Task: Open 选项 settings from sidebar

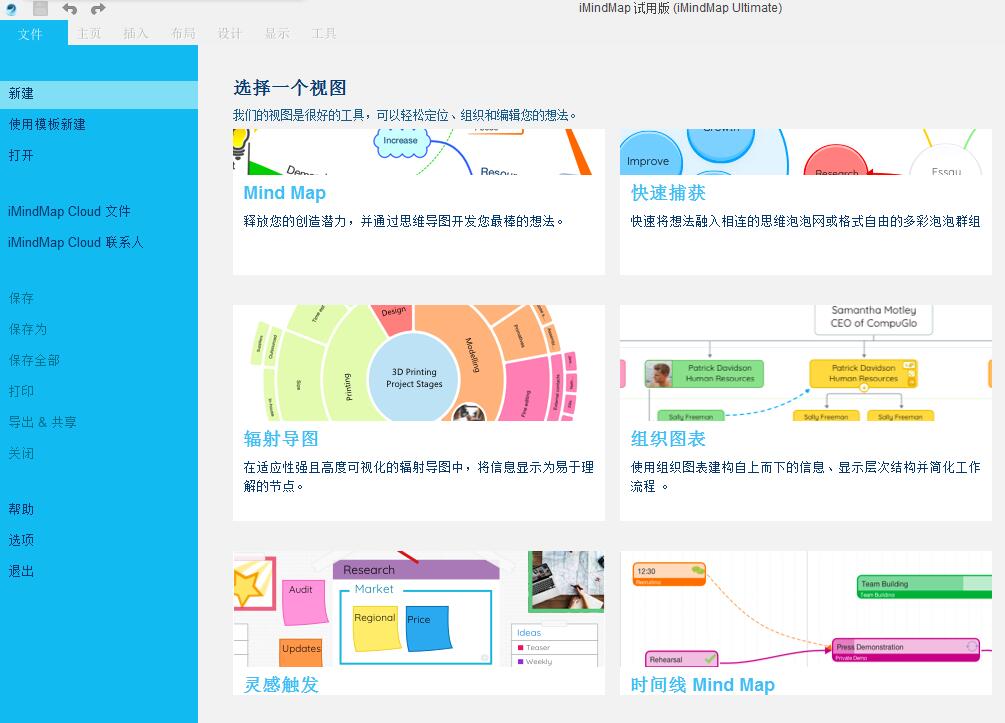Action: 21,540
